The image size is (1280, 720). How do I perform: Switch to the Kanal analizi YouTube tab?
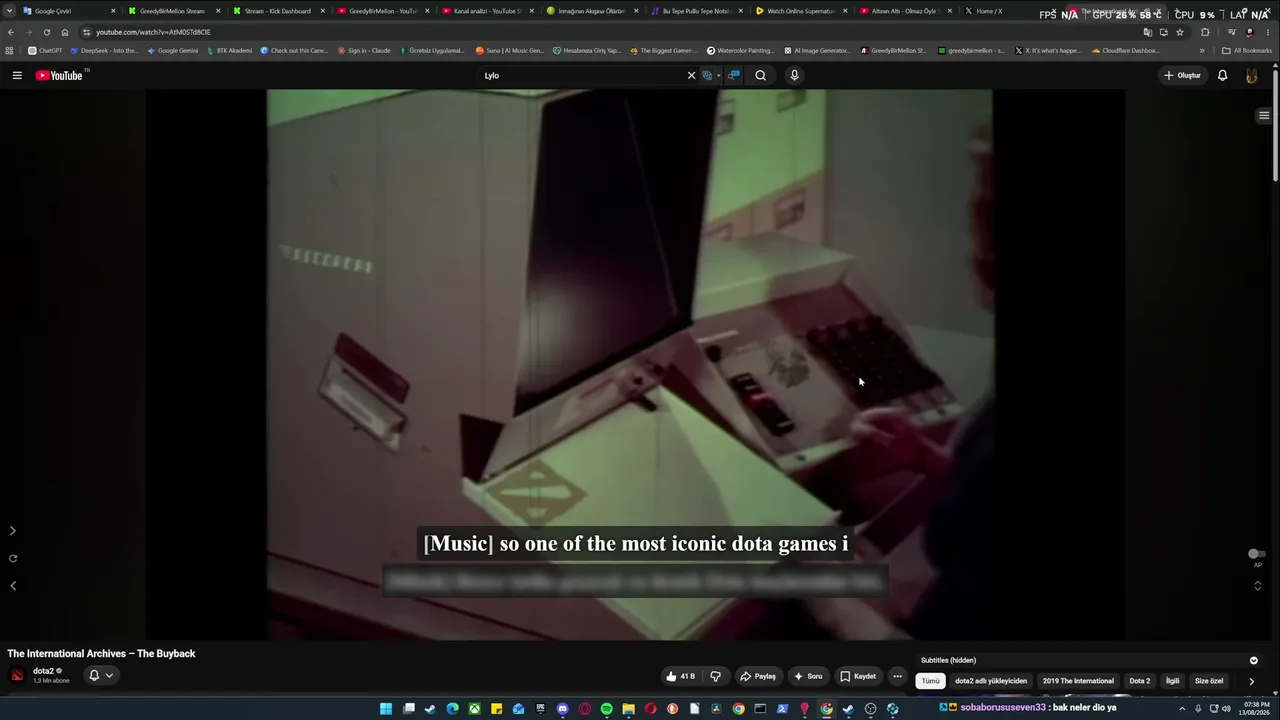487,11
